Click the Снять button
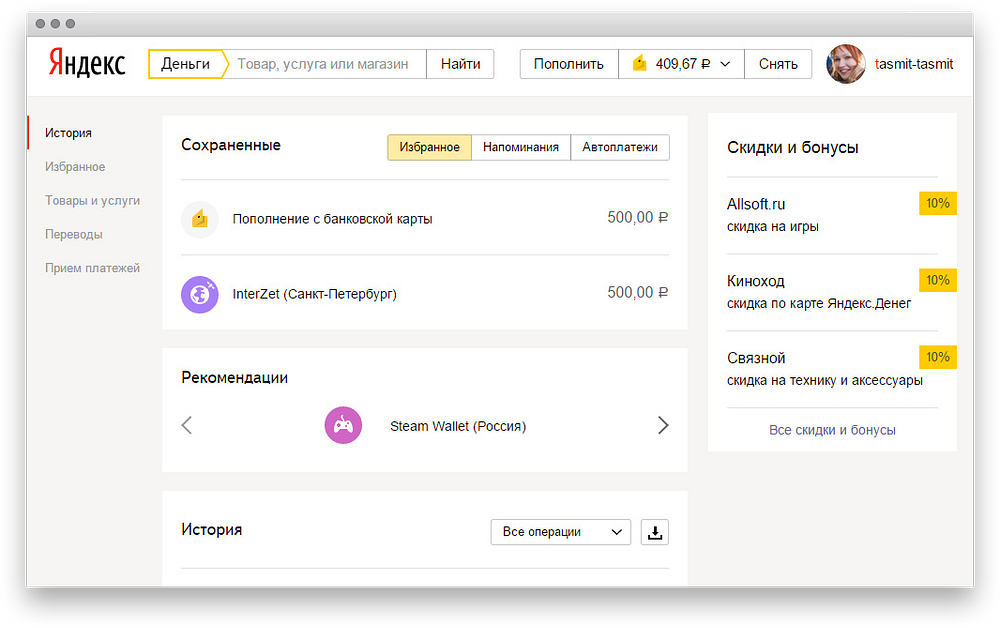The height and width of the screenshot is (628, 1000). (778, 64)
